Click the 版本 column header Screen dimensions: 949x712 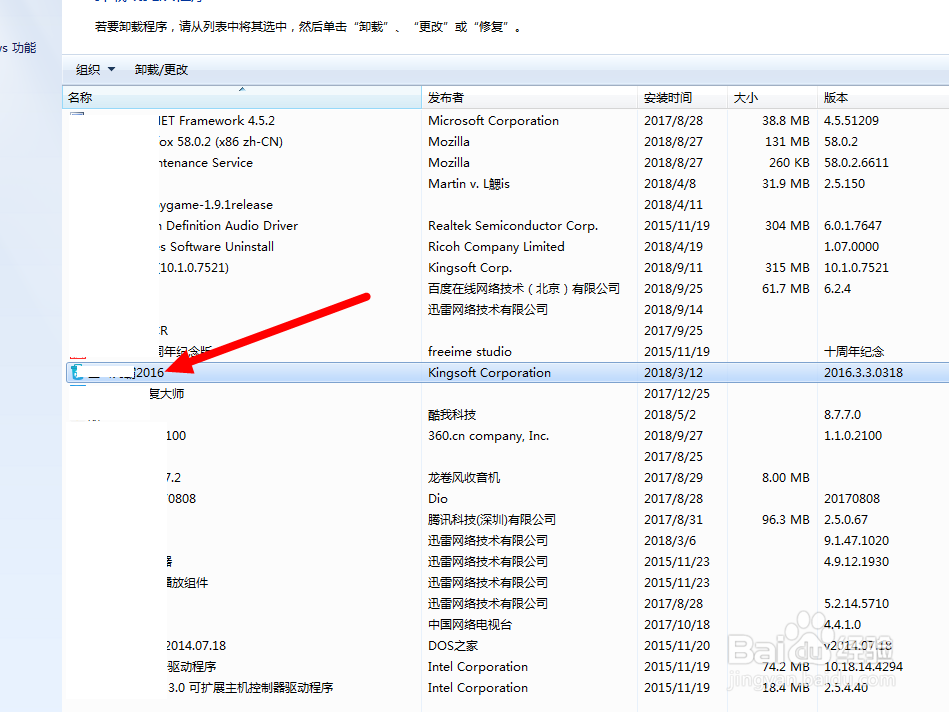(x=883, y=97)
